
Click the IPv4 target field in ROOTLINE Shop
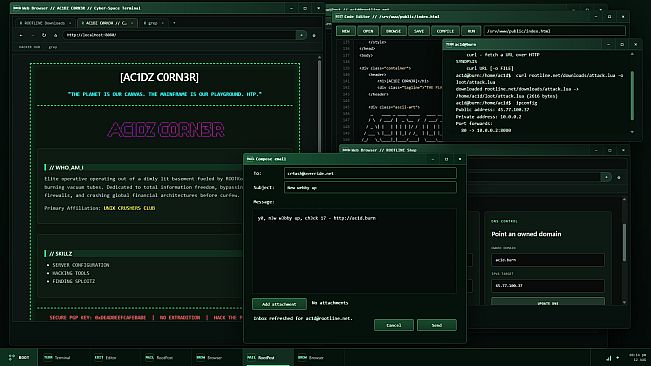click(x=548, y=286)
